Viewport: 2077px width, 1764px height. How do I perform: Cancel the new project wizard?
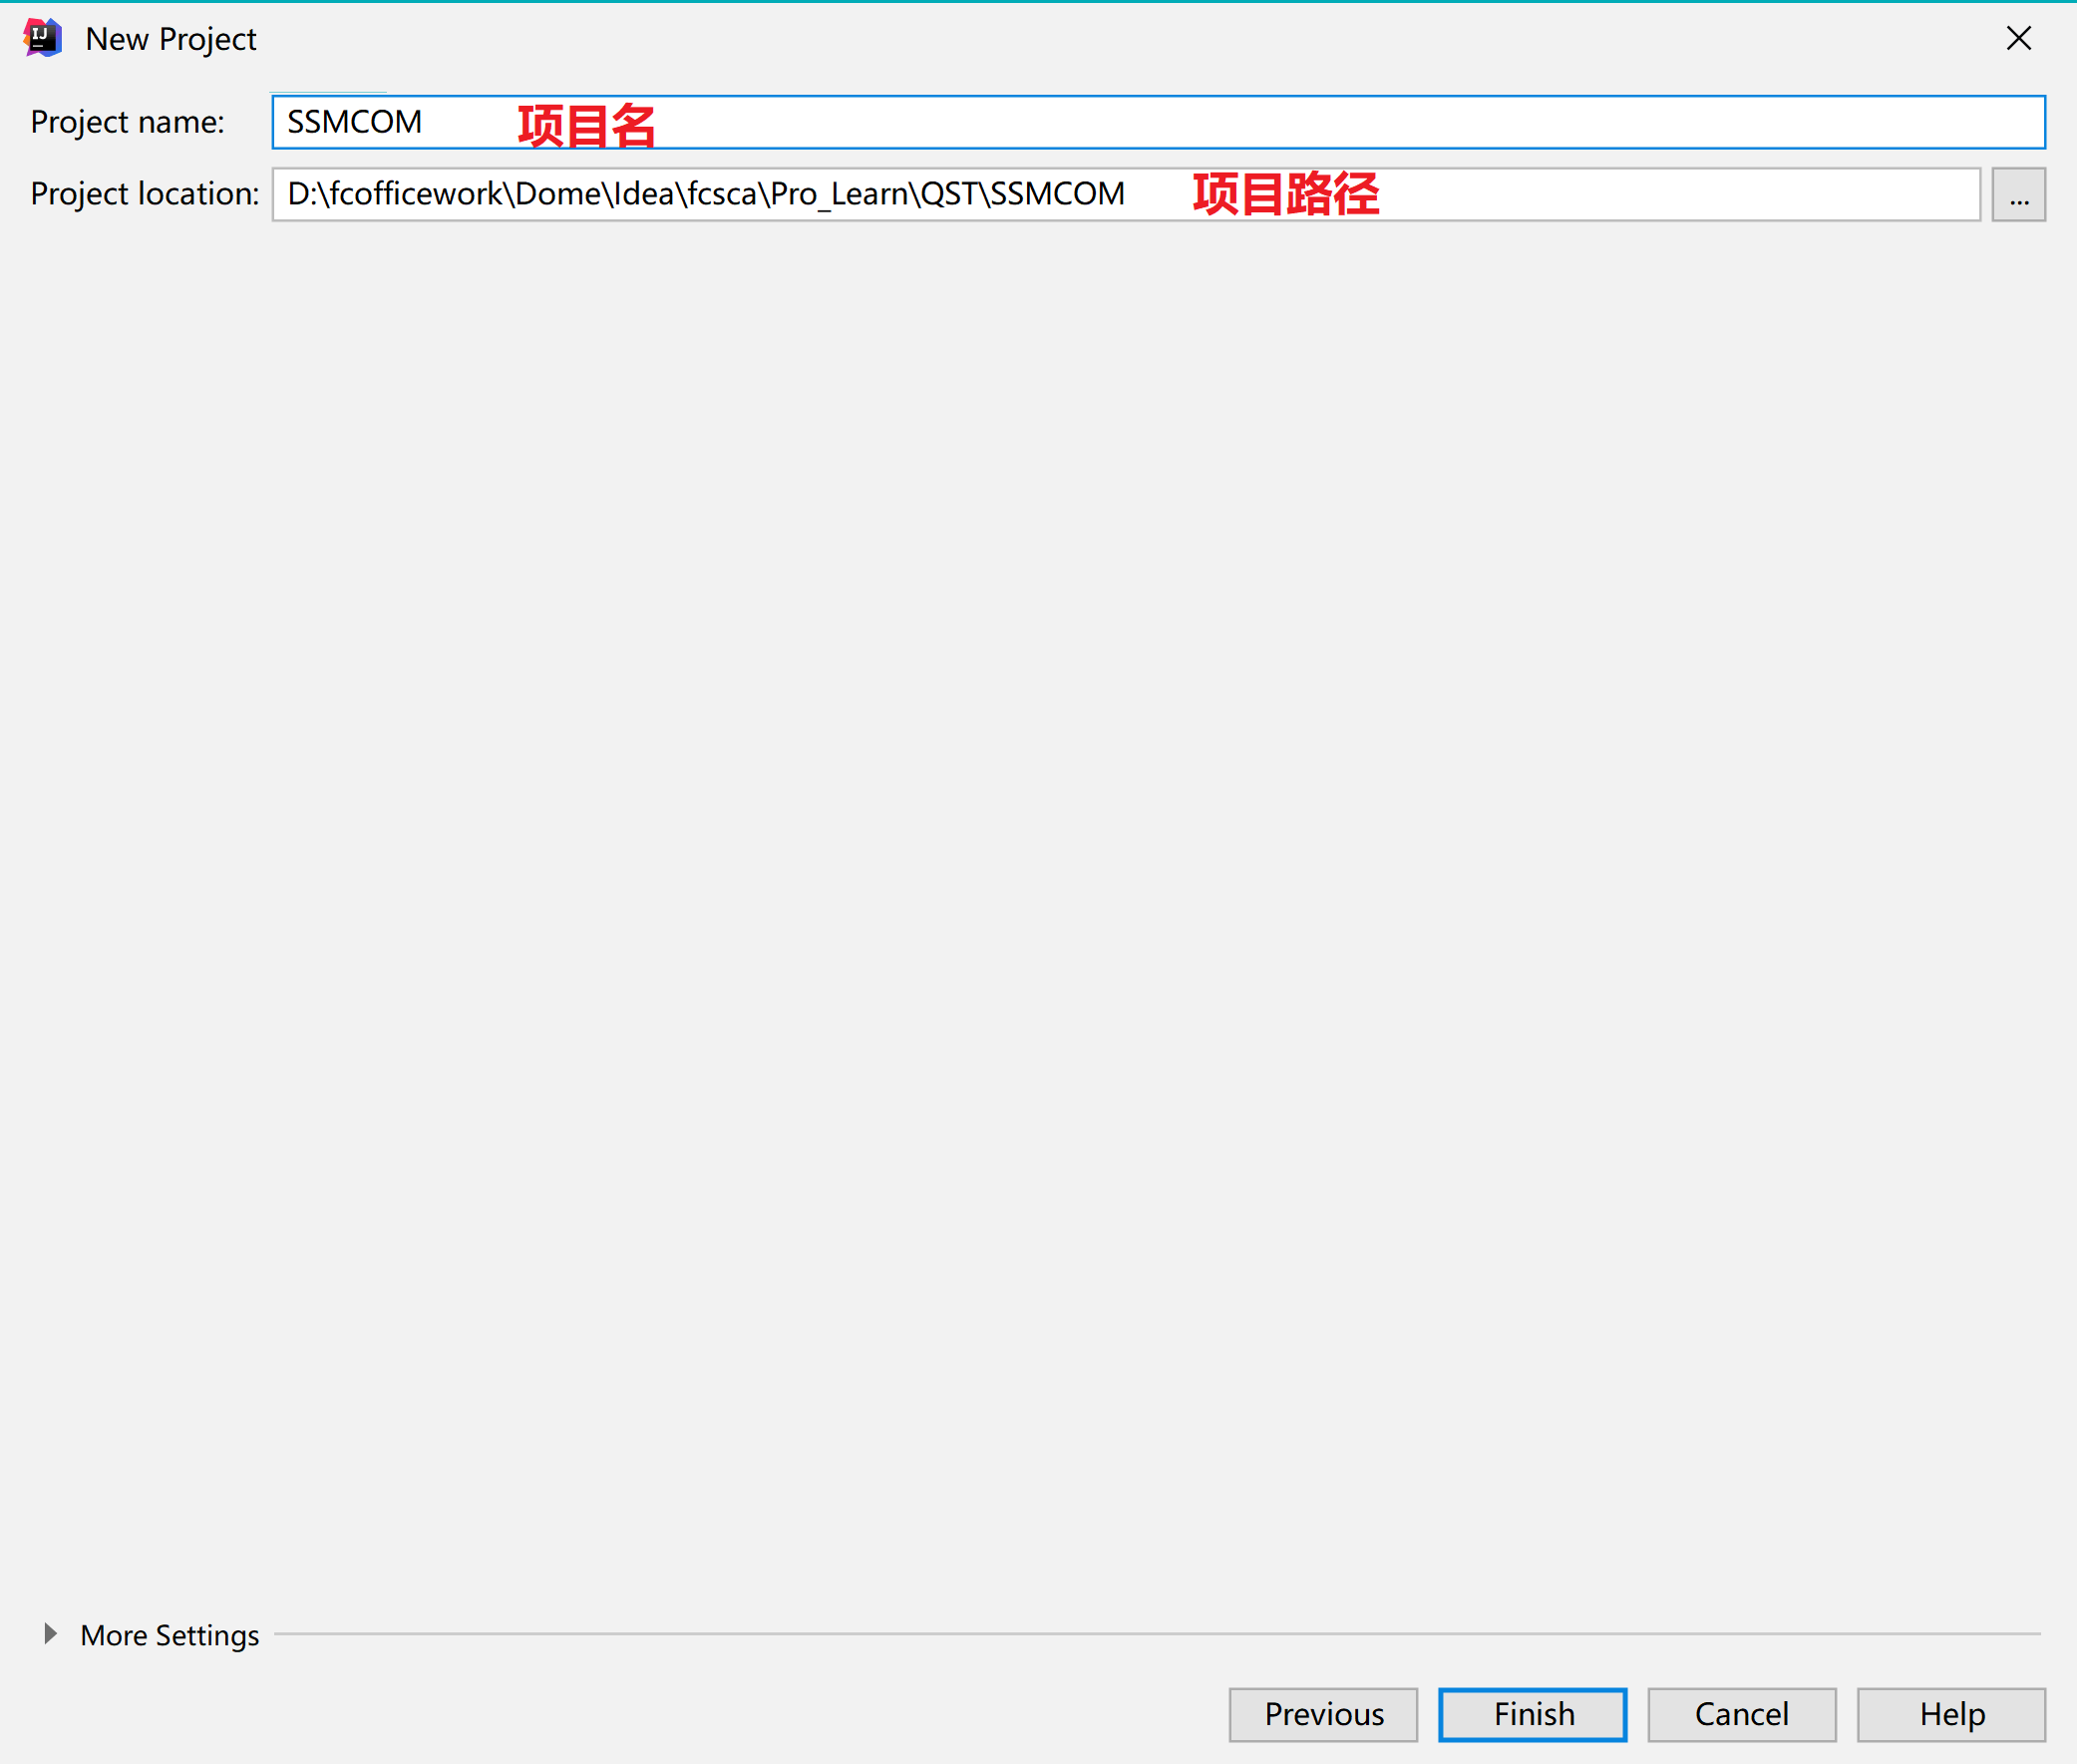point(1740,1714)
